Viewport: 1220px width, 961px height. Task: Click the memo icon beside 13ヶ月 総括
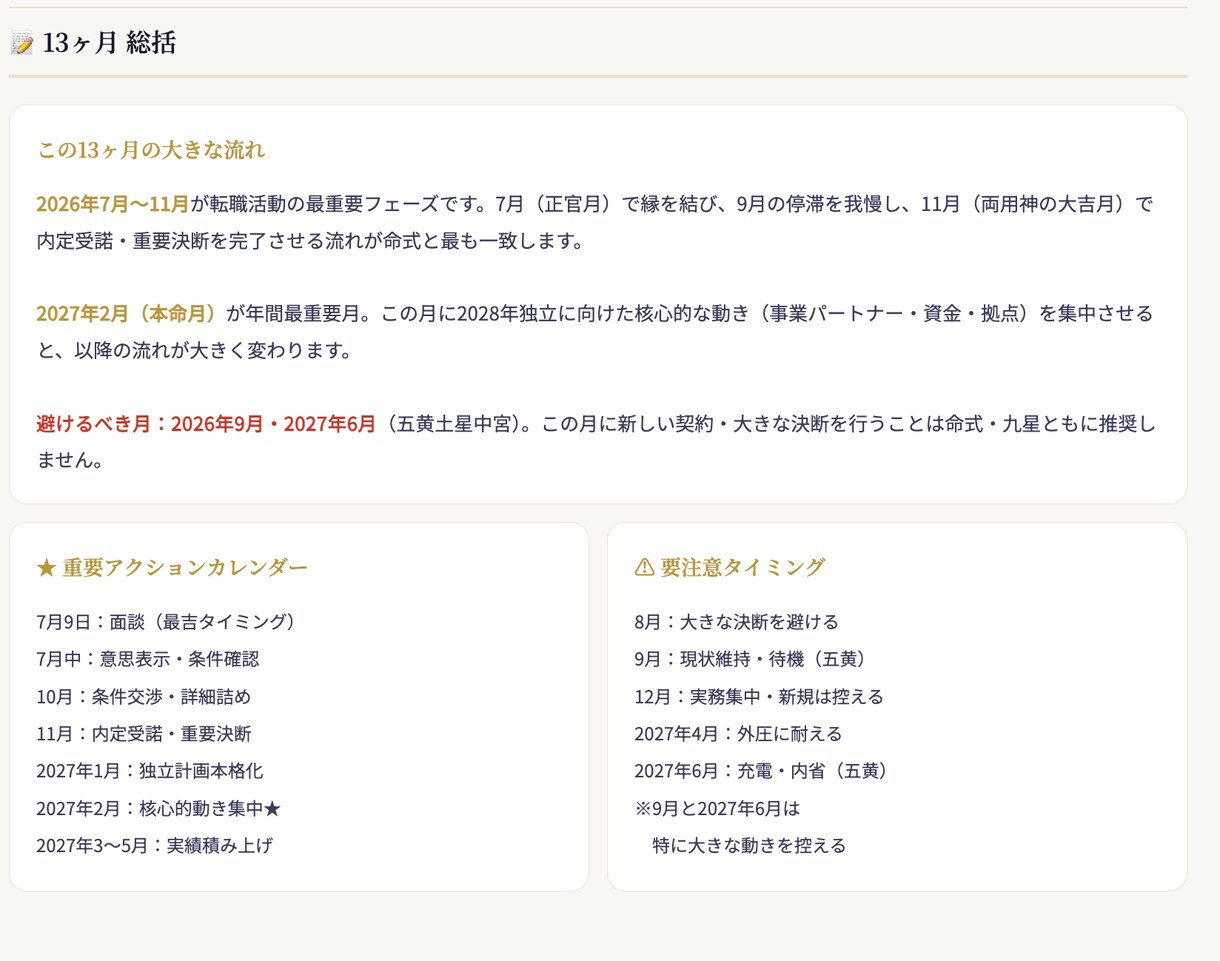point(22,43)
